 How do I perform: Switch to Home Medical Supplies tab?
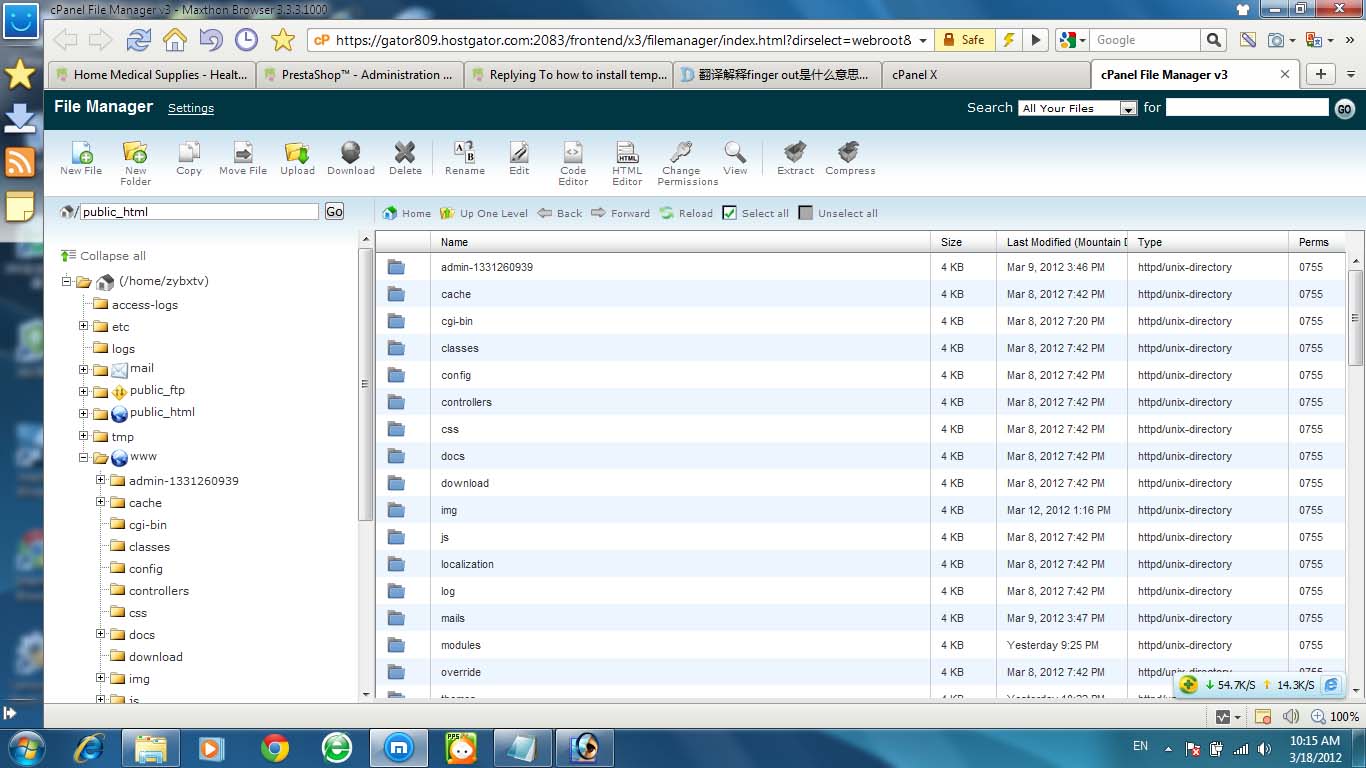[150, 75]
